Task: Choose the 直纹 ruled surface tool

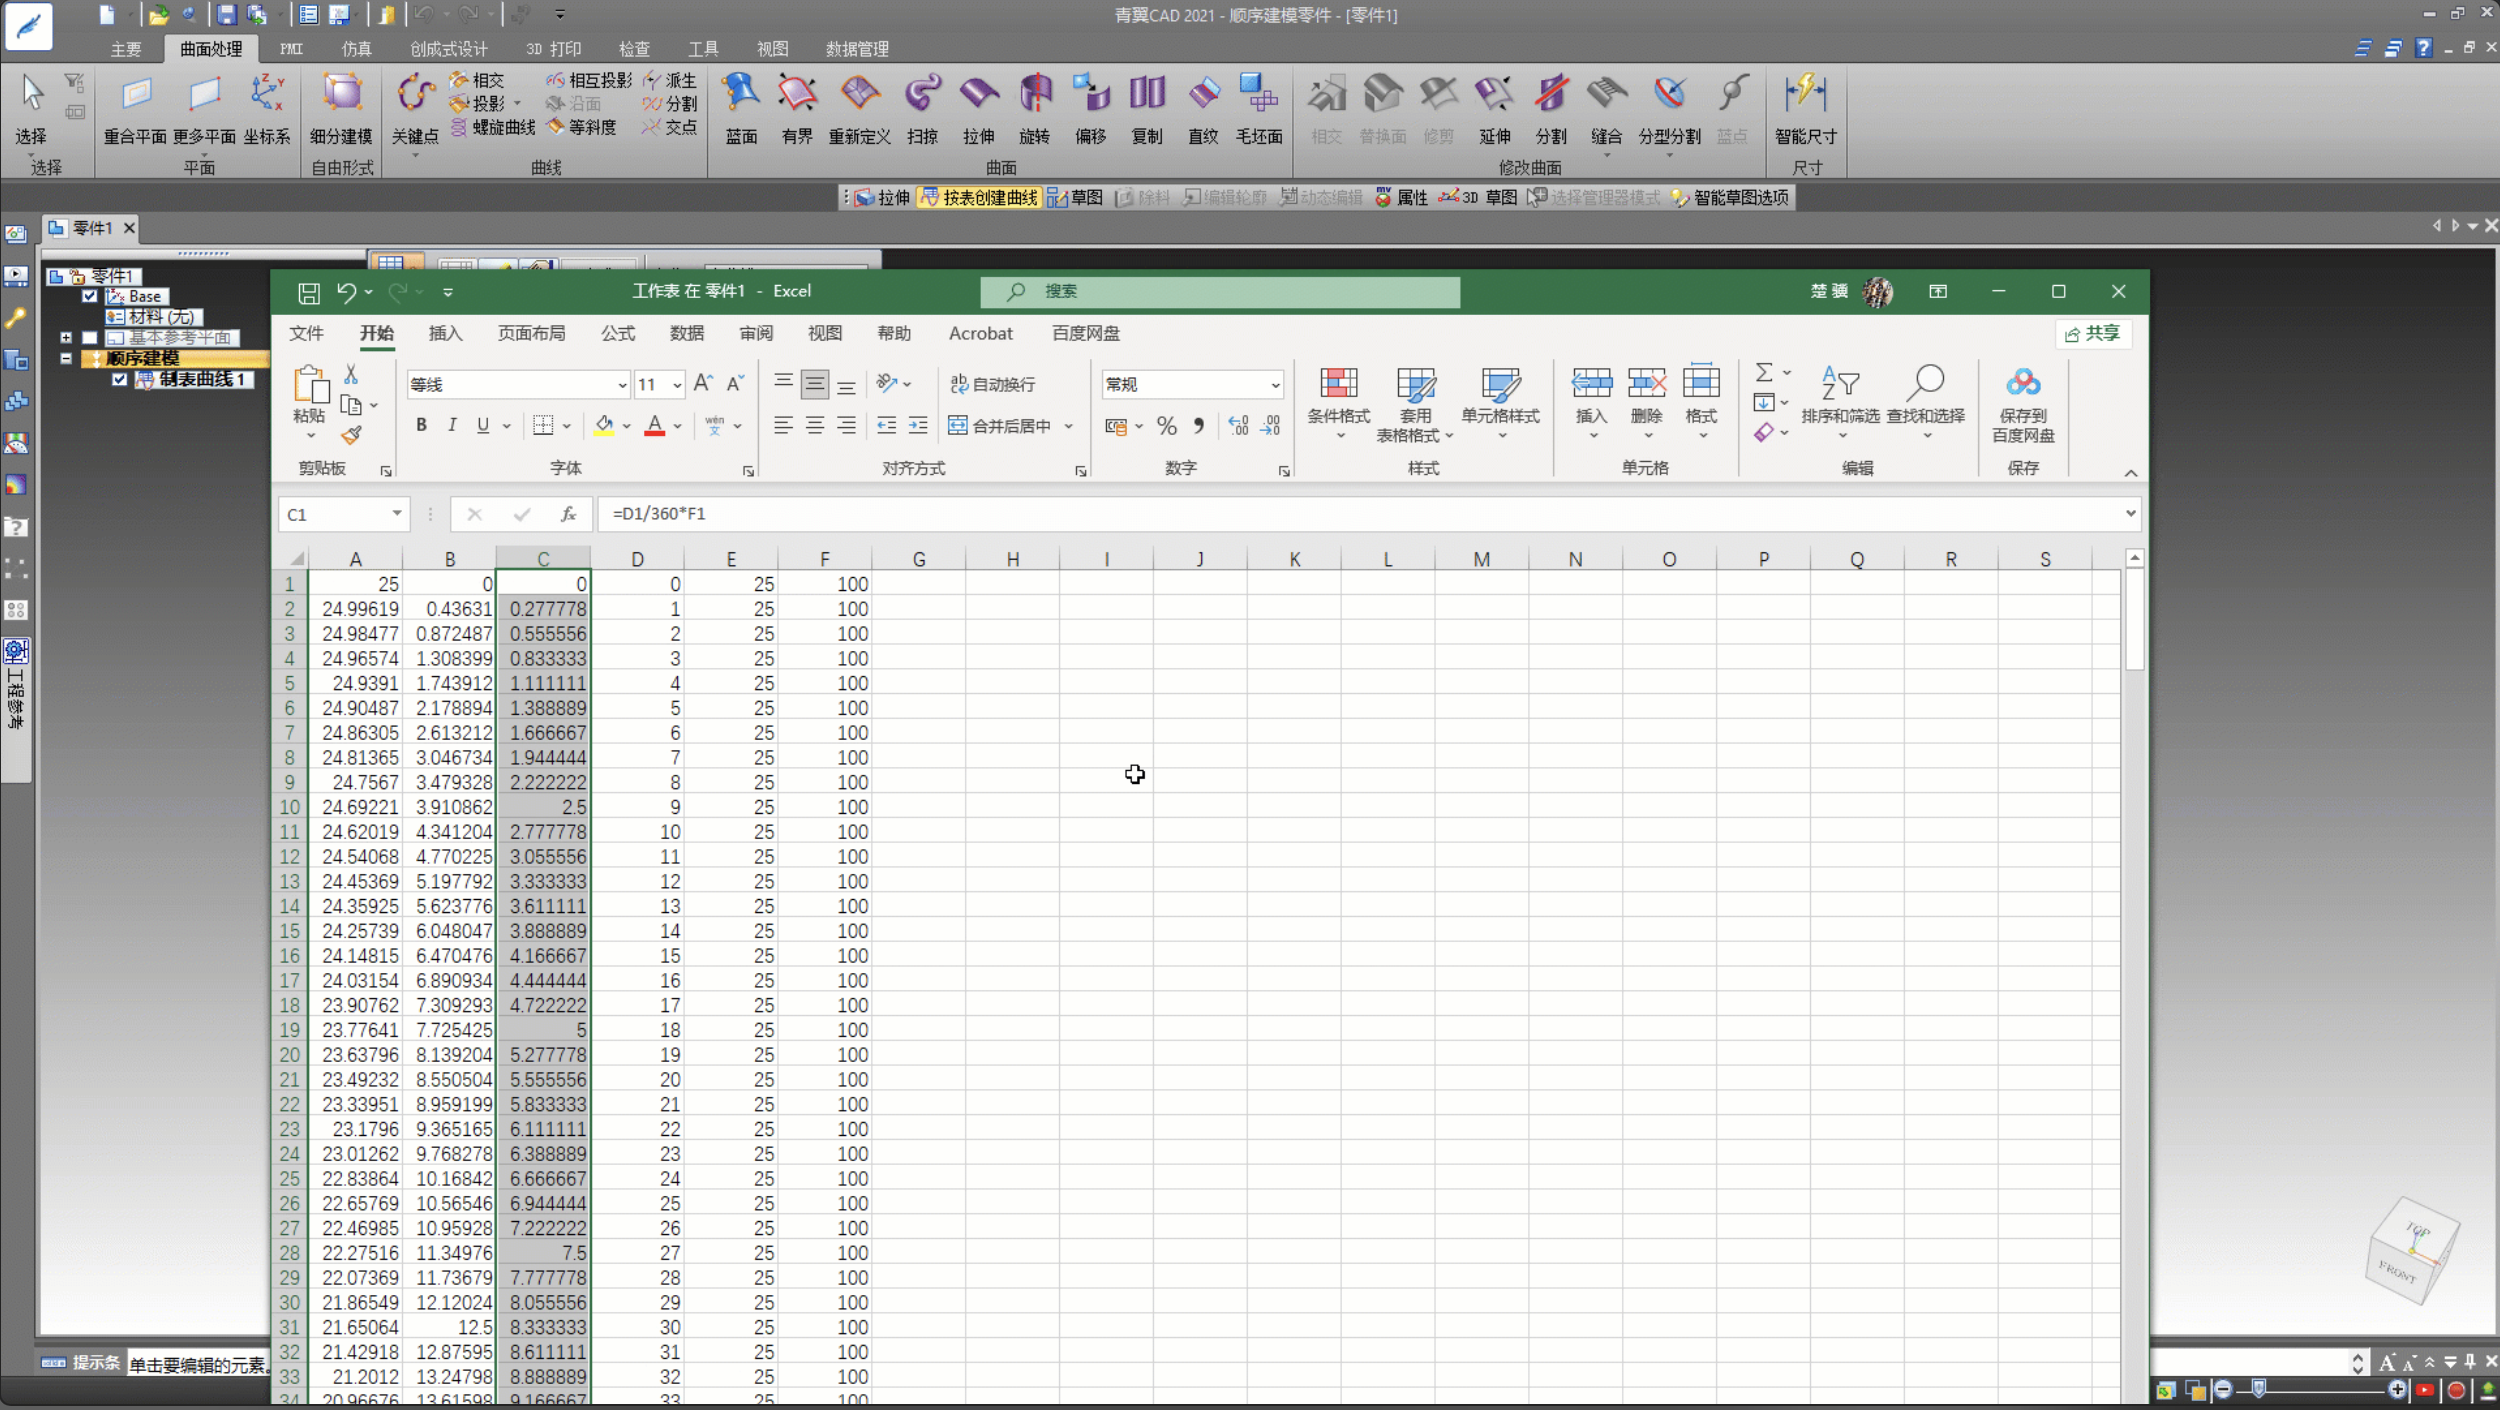Action: (1203, 108)
